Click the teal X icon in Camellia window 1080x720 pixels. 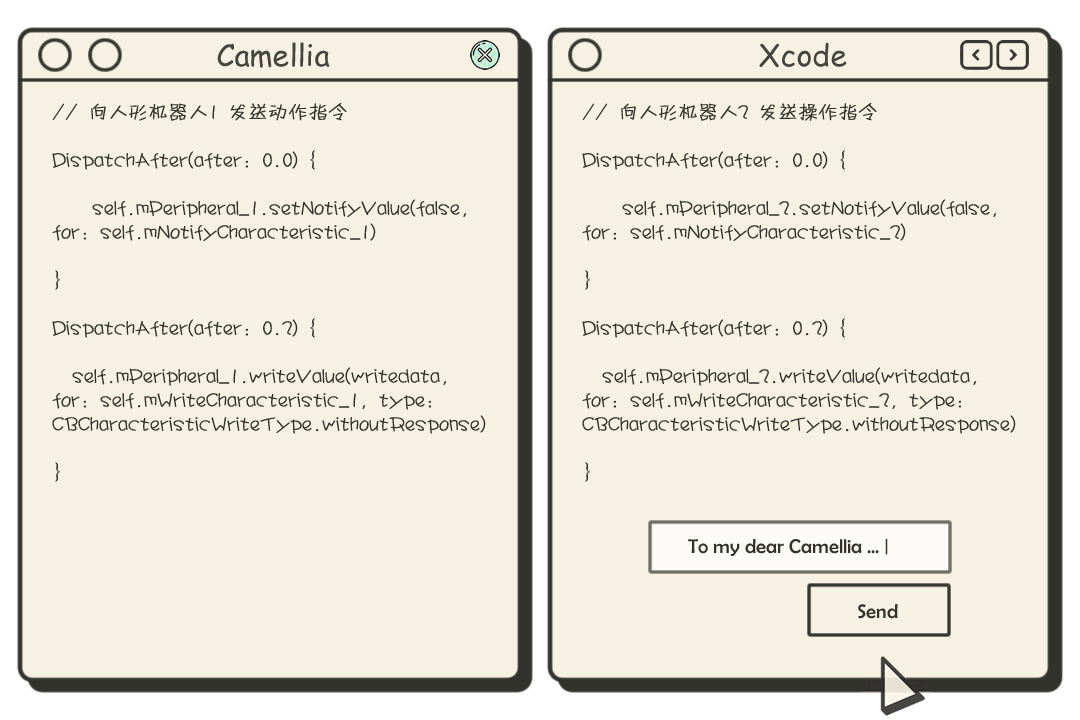coord(485,54)
